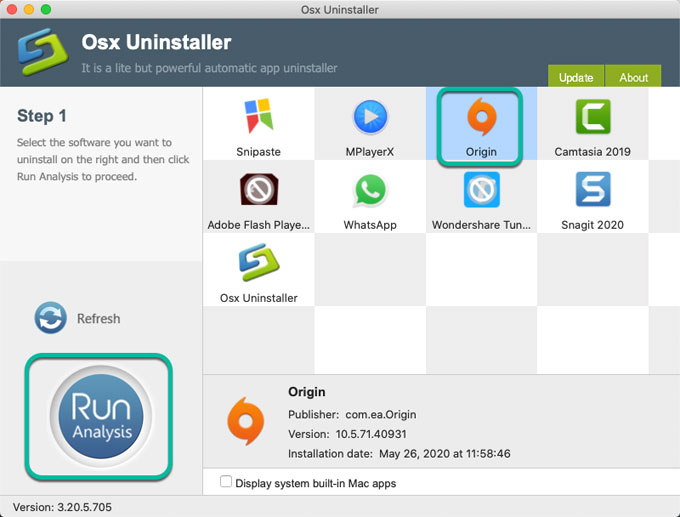Image resolution: width=680 pixels, height=517 pixels.
Task: Close the Osx Uninstaller window
Action: click(12, 9)
